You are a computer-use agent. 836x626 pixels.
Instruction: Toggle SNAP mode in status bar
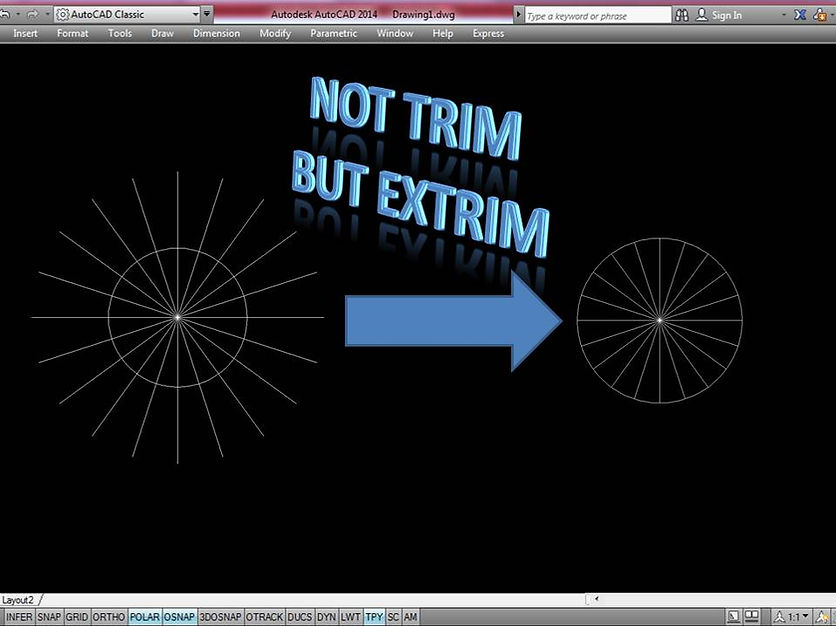[49, 617]
